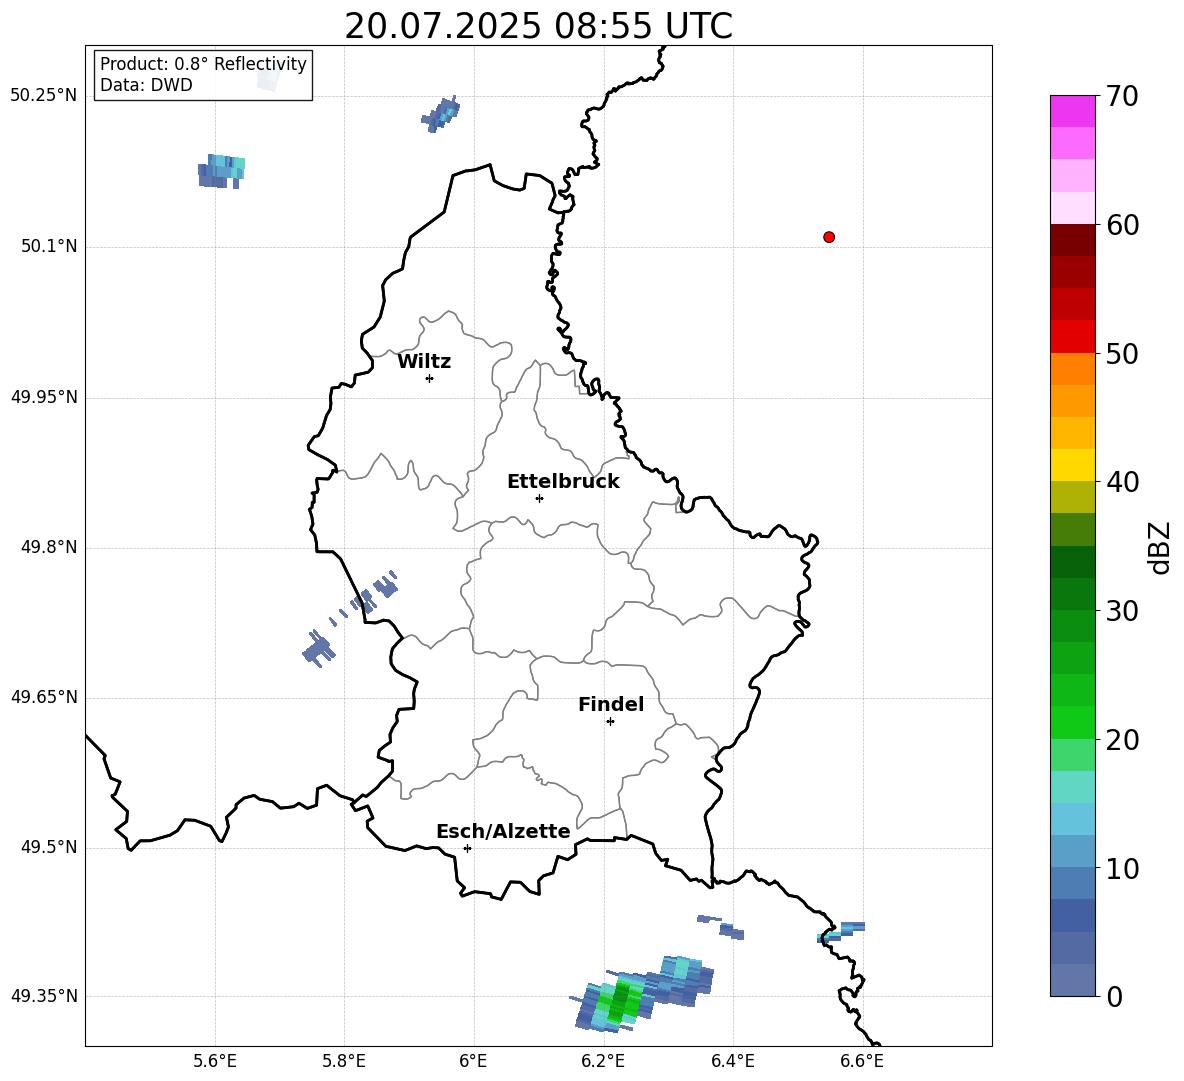Click the 30 tick on the colorbar

point(1122,611)
